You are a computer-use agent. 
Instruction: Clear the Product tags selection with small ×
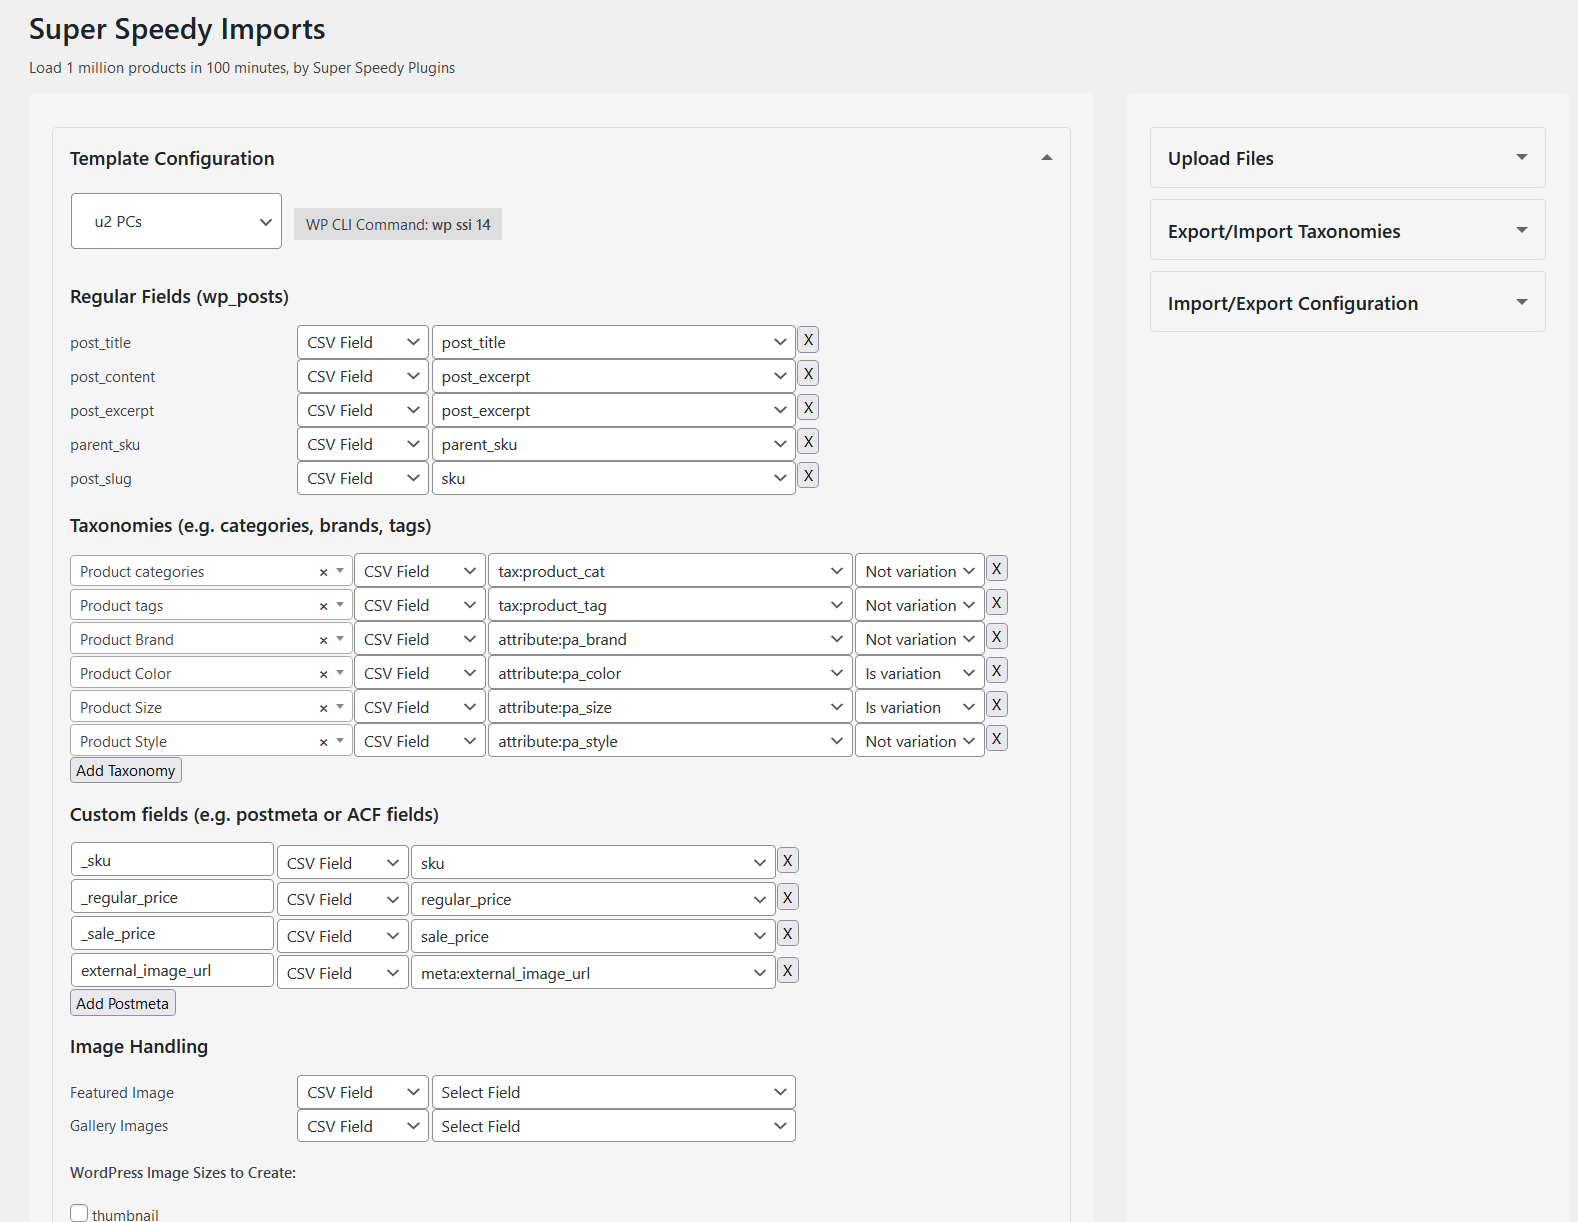(x=323, y=607)
